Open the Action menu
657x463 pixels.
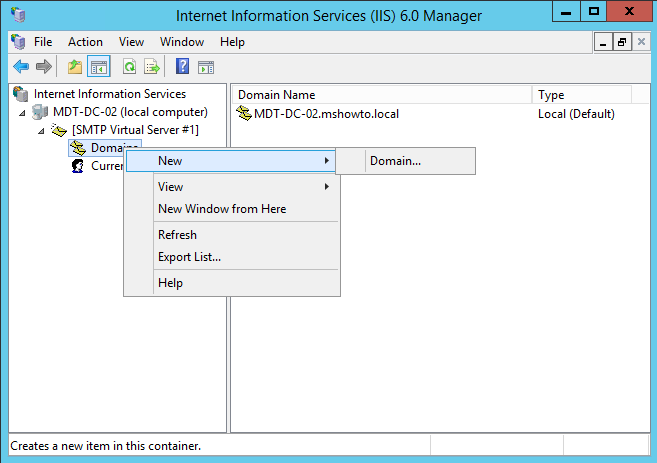pyautogui.click(x=85, y=42)
